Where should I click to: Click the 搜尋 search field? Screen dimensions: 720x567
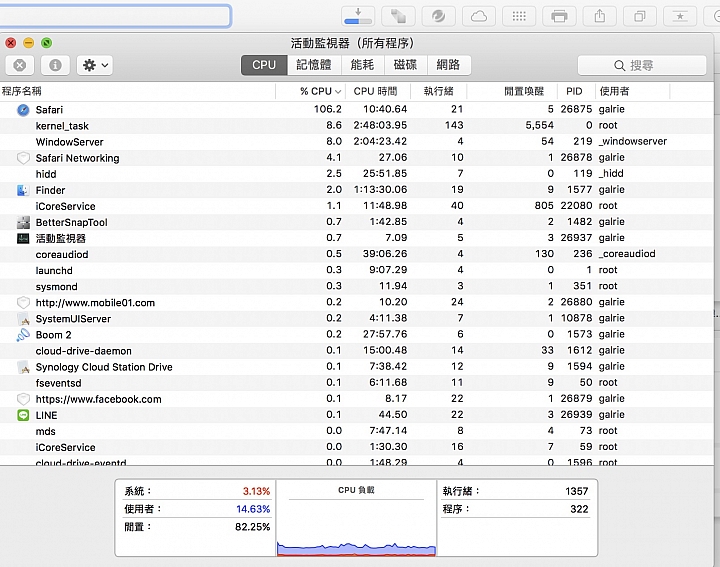(x=641, y=65)
